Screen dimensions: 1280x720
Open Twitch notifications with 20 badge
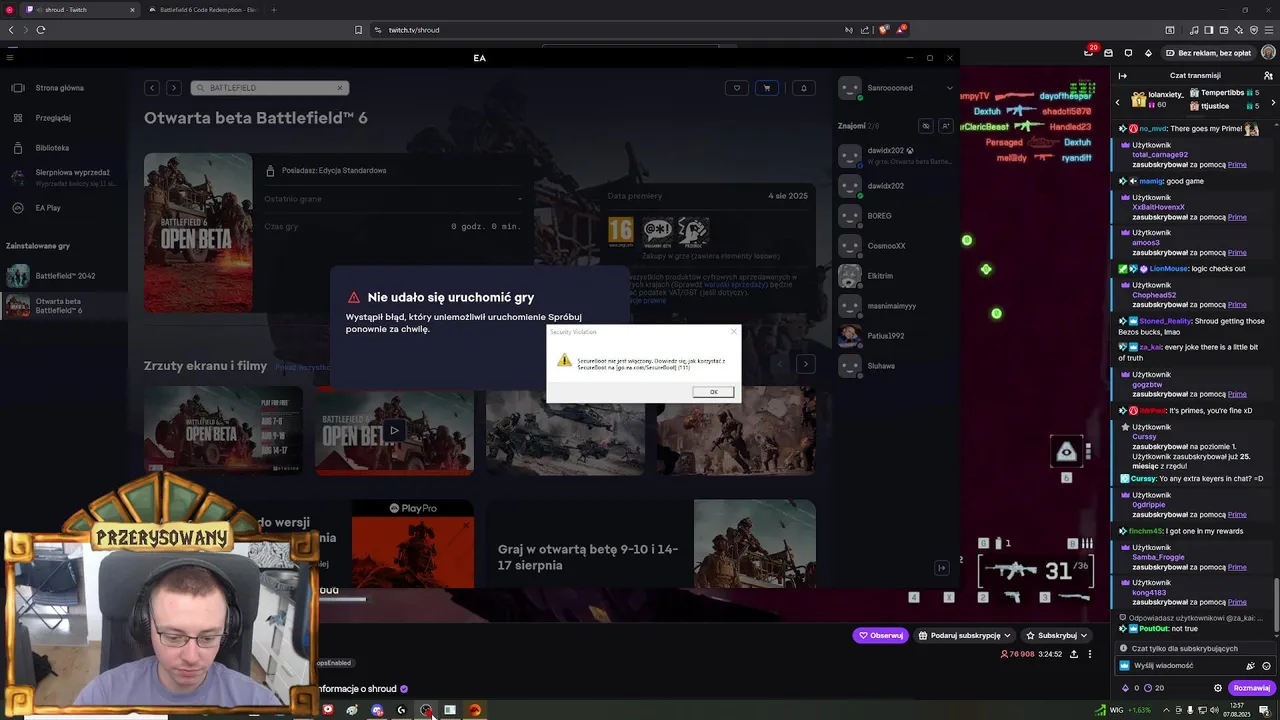pos(1090,52)
